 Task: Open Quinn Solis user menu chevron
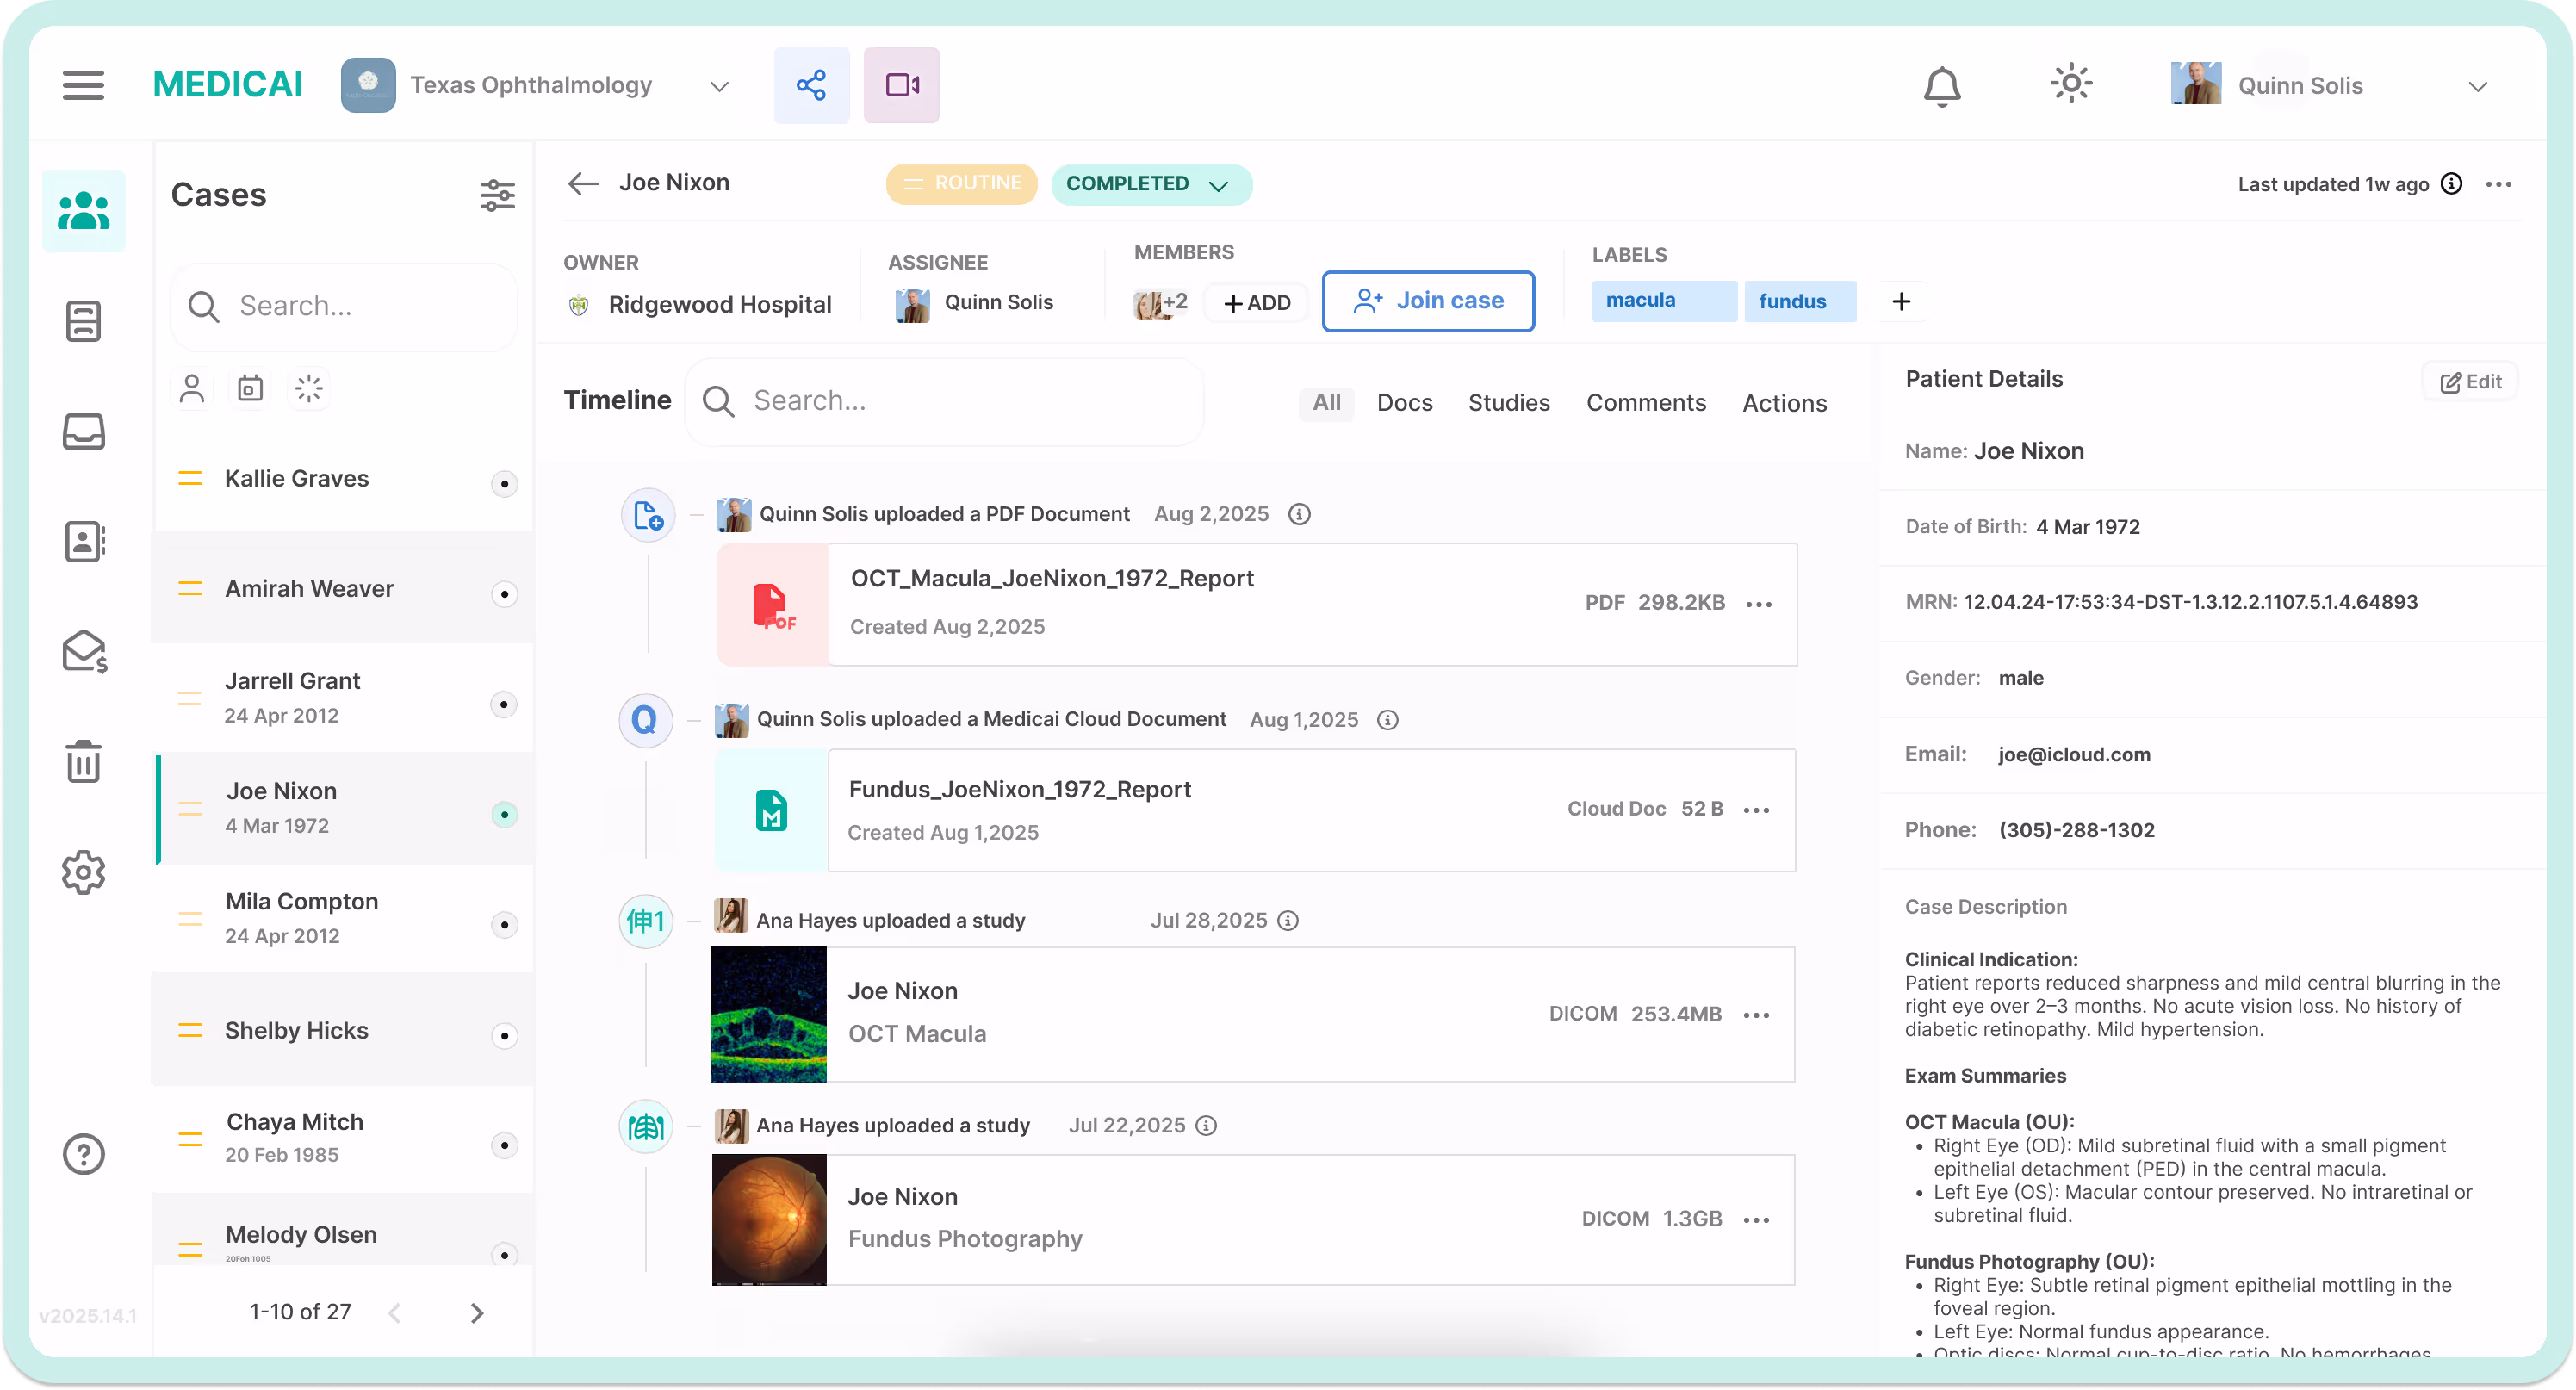pos(2476,86)
